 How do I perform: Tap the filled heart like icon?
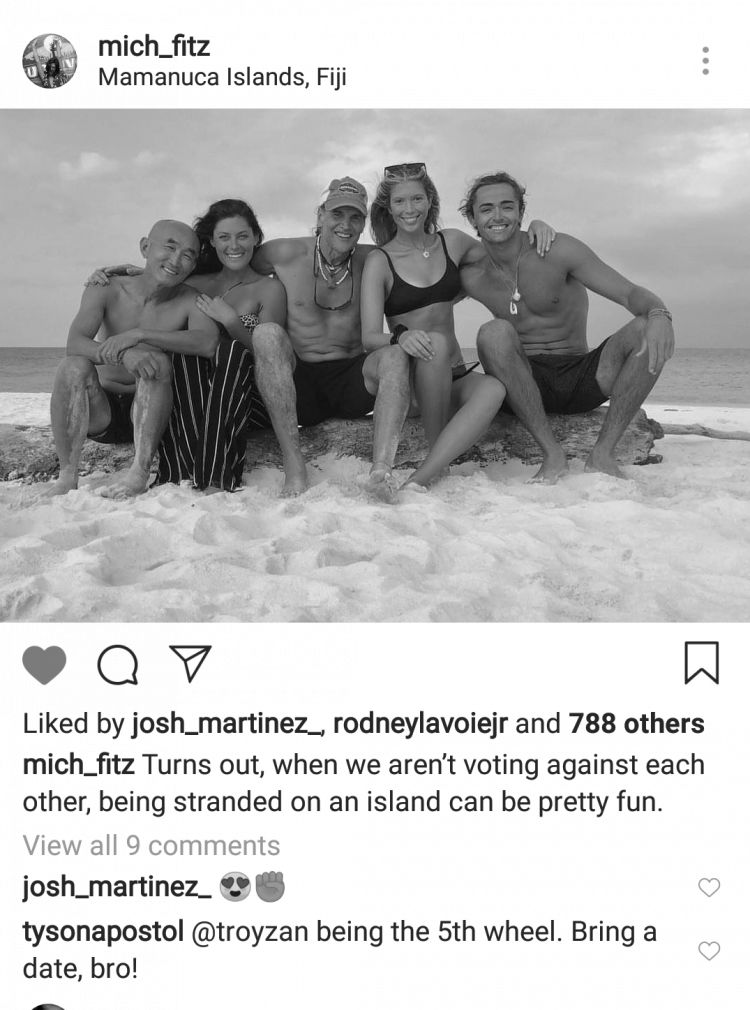(x=44, y=664)
